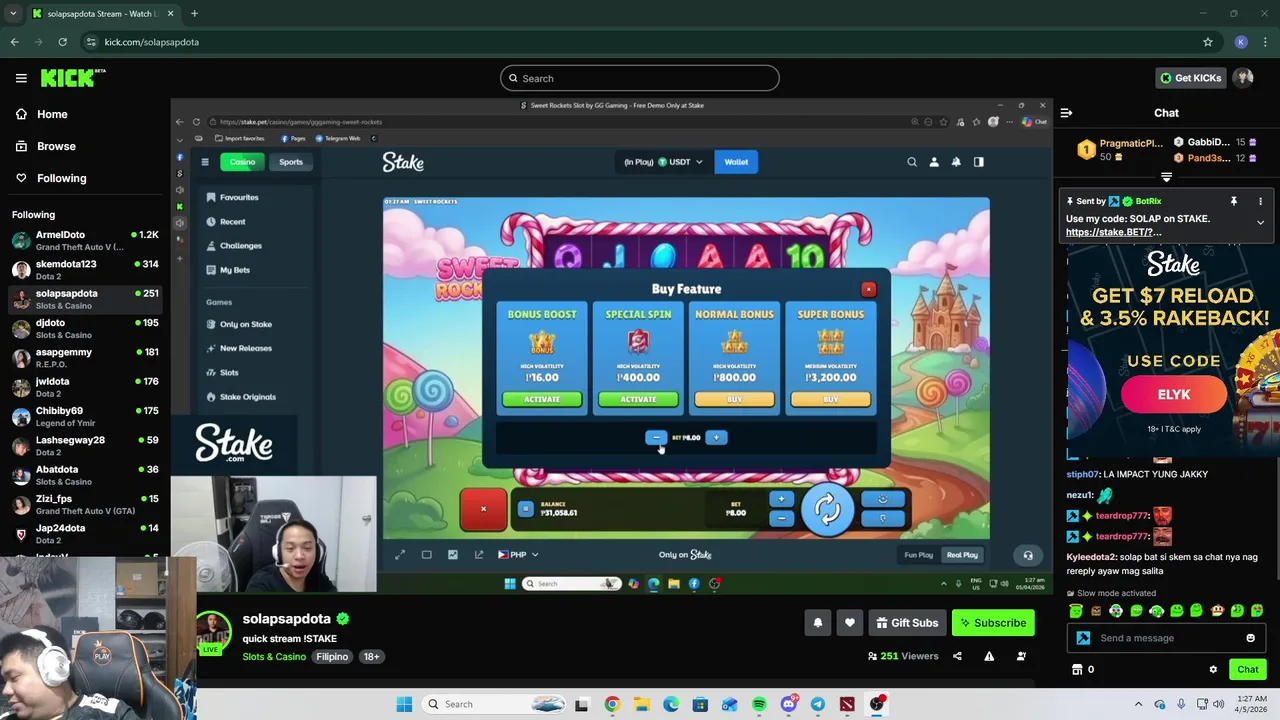
Task: Send message with green Chat button
Action: 1247,669
